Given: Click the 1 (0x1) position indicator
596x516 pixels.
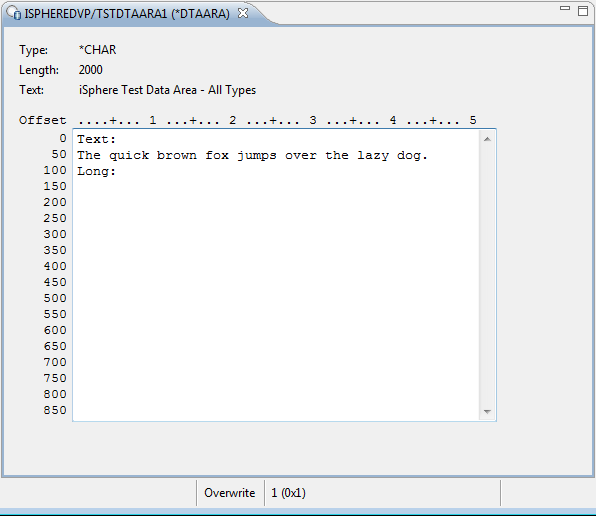Looking at the screenshot, I should pos(288,493).
